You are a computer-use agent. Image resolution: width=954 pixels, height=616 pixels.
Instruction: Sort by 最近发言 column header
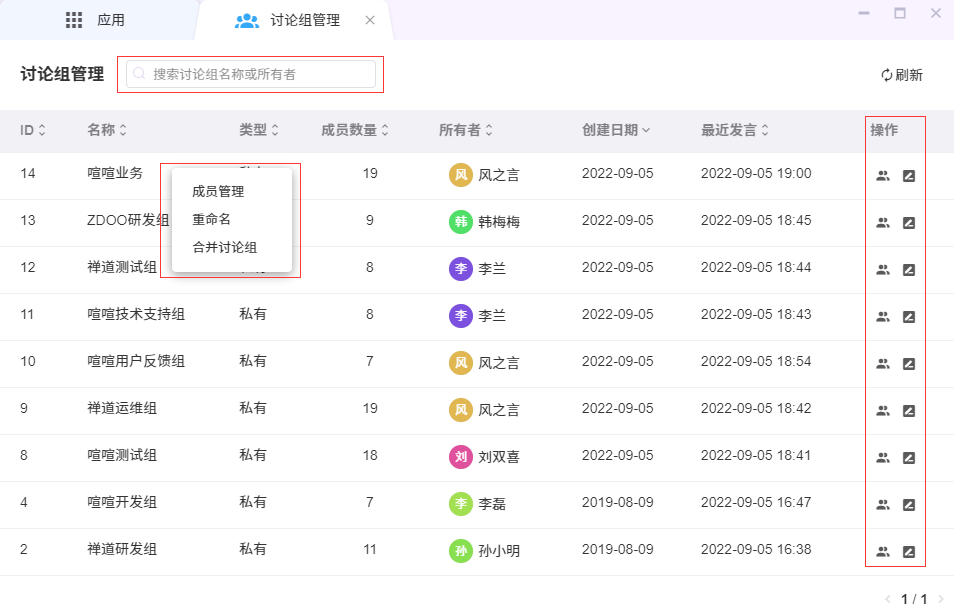735,130
